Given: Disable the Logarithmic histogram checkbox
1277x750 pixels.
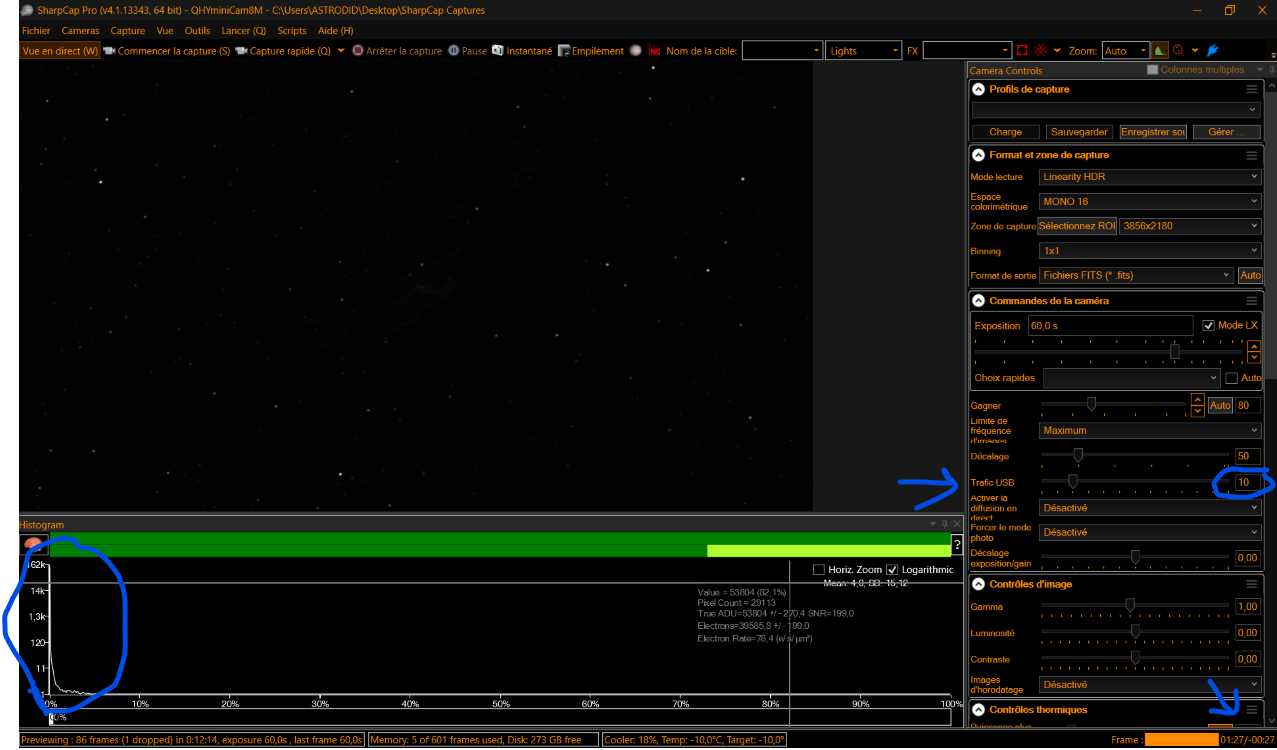Looking at the screenshot, I should (x=893, y=570).
